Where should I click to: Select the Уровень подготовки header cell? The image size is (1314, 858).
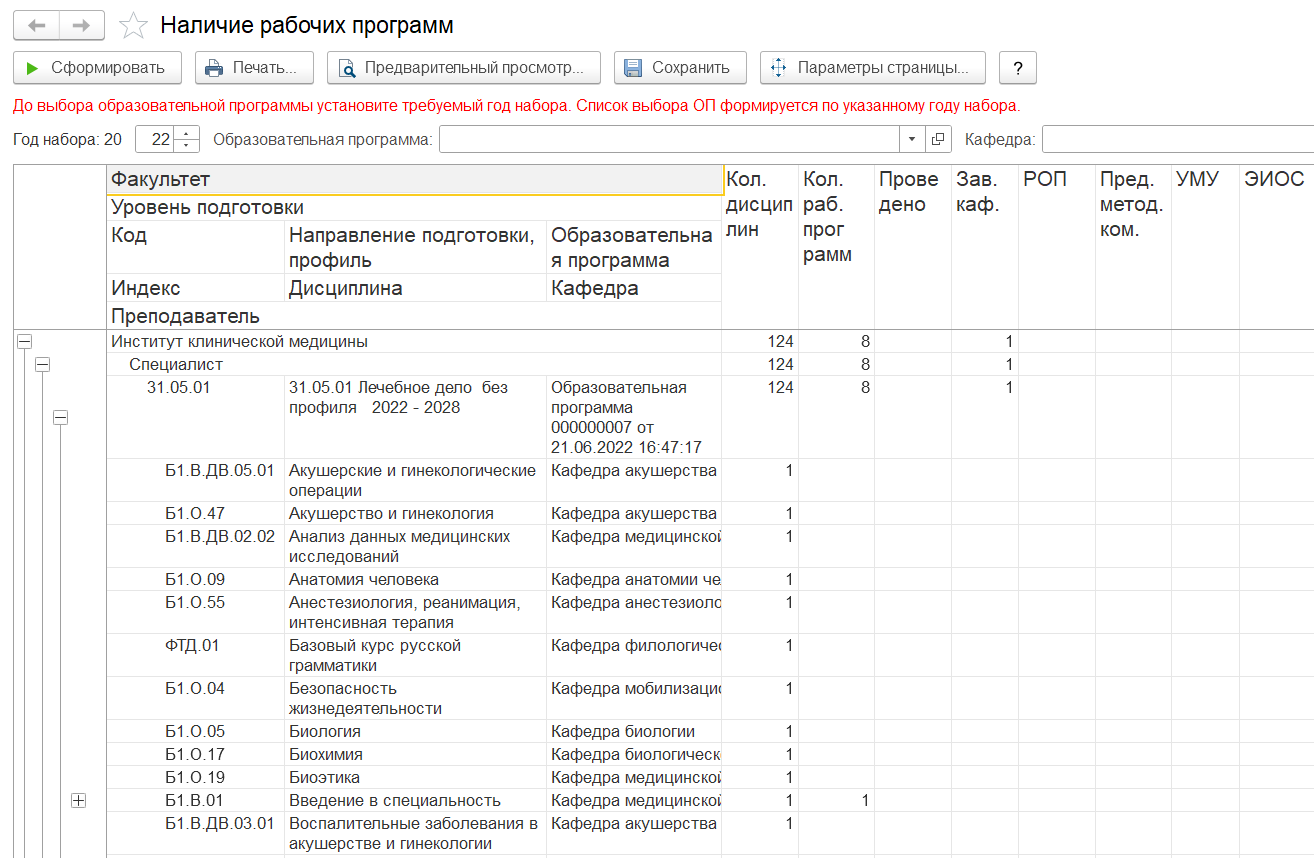[414, 207]
